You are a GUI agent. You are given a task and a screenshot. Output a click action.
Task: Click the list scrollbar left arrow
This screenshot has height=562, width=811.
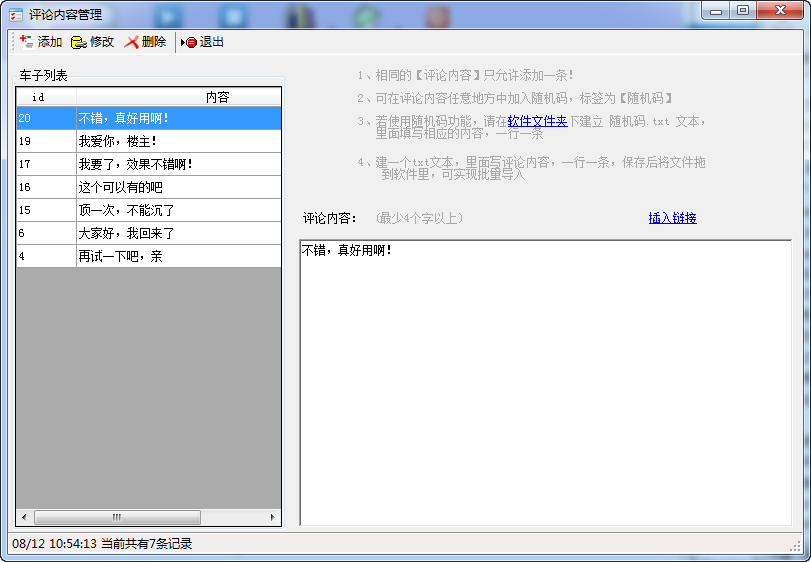tap(24, 517)
